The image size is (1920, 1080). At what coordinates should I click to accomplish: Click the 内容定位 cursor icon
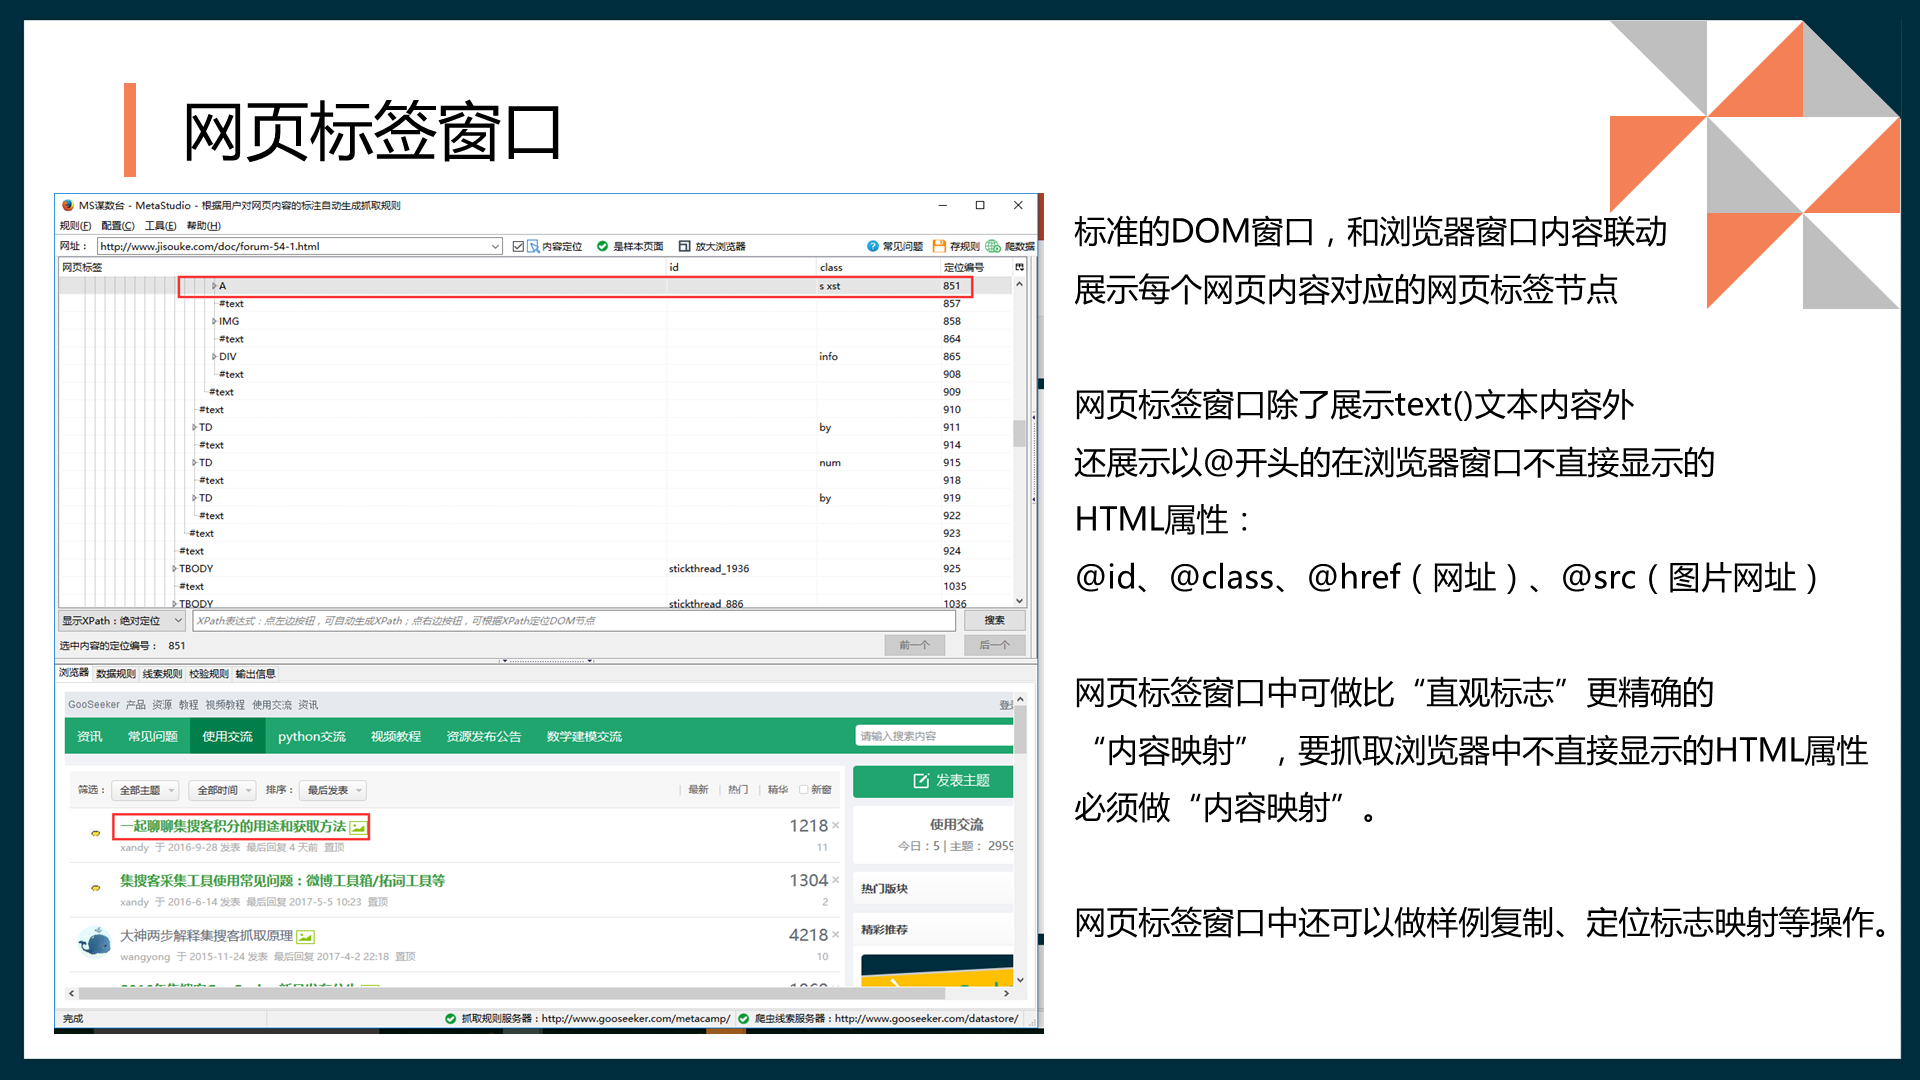point(534,246)
